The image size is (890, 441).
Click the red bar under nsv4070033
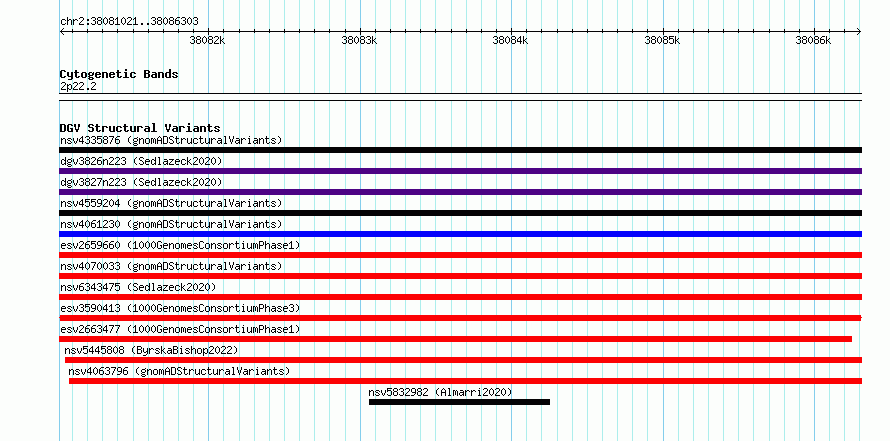point(460,276)
